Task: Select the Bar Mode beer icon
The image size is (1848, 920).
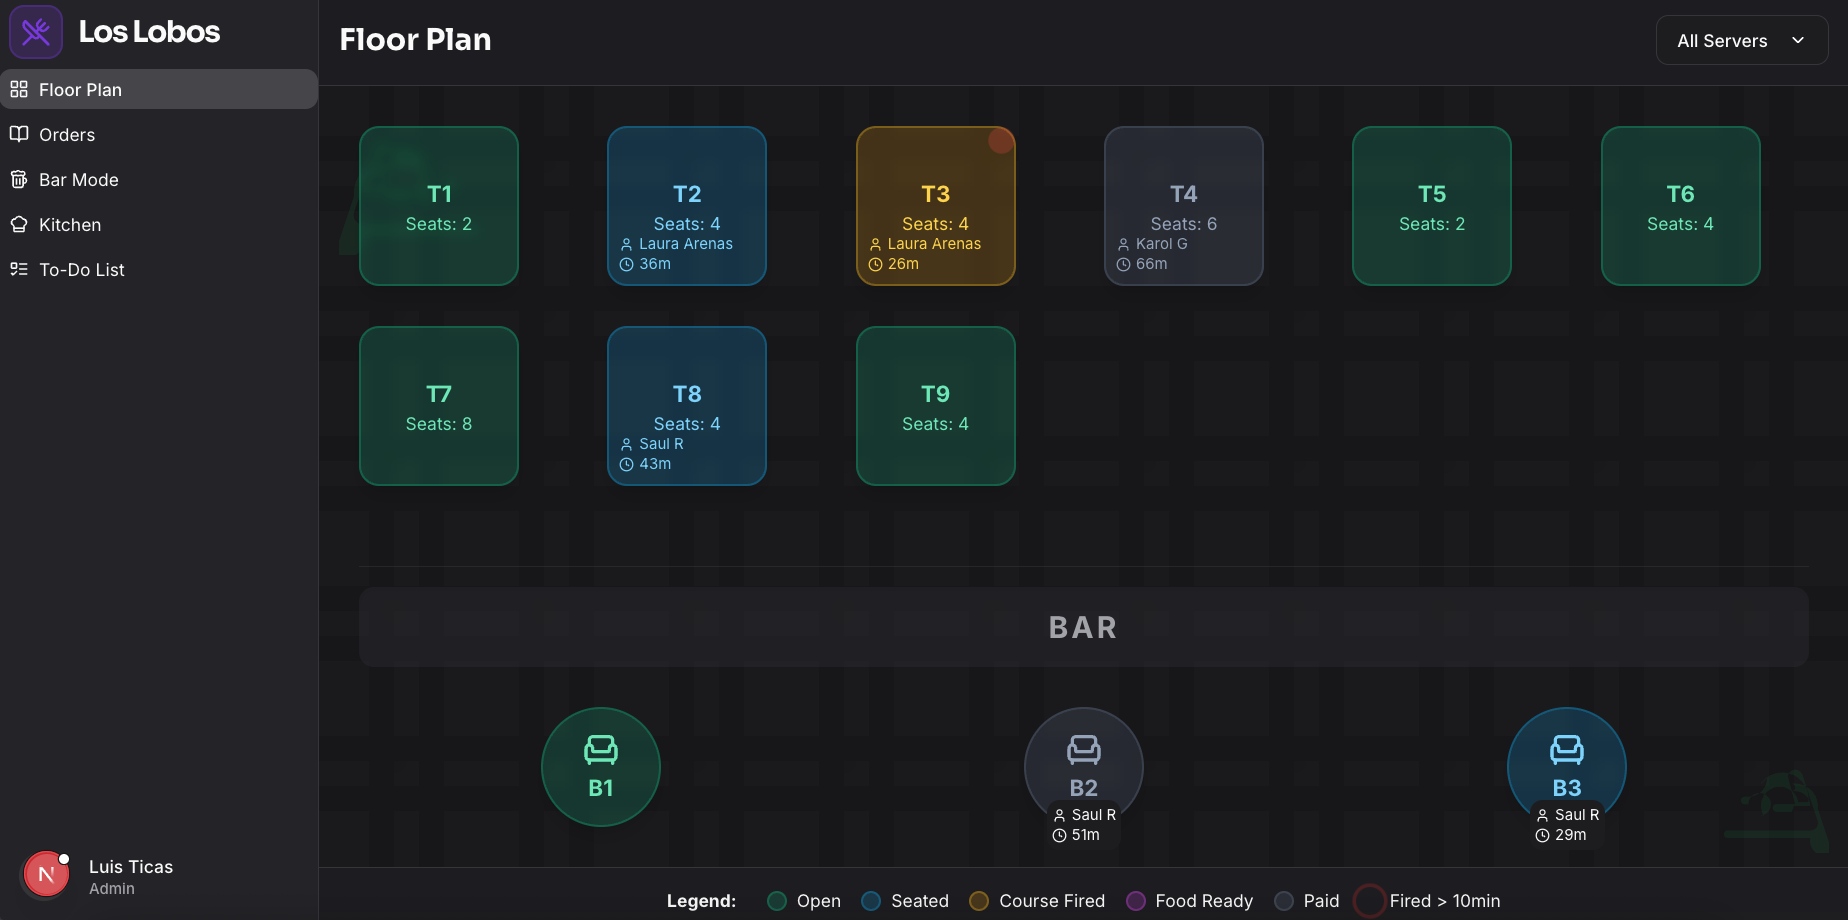Action: coord(19,179)
